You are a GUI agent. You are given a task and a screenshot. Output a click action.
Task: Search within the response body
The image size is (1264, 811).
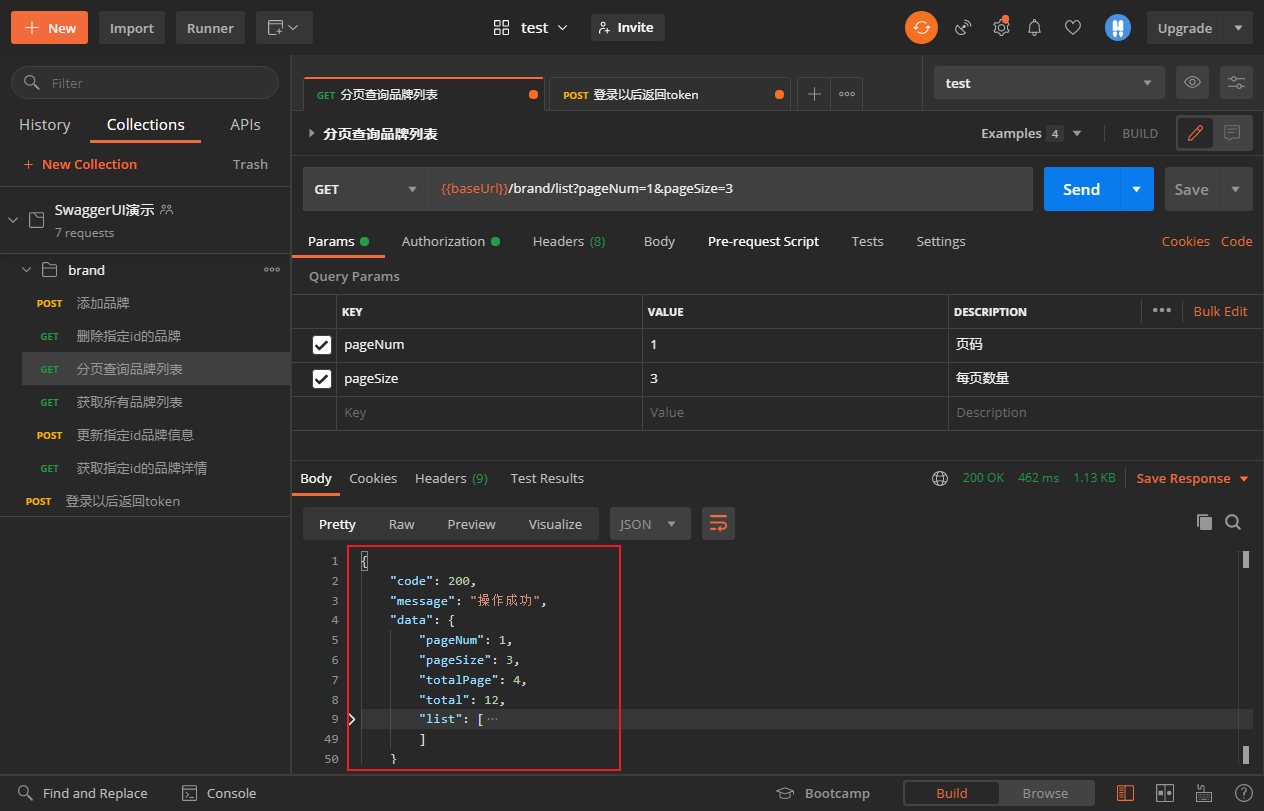pos(1233,522)
